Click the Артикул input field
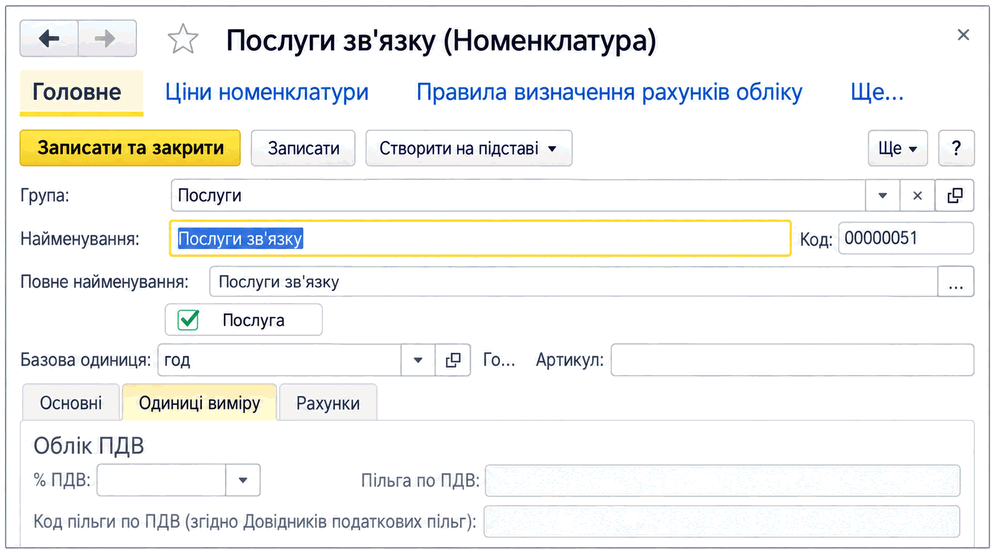The width and height of the screenshot is (995, 554). [x=792, y=360]
